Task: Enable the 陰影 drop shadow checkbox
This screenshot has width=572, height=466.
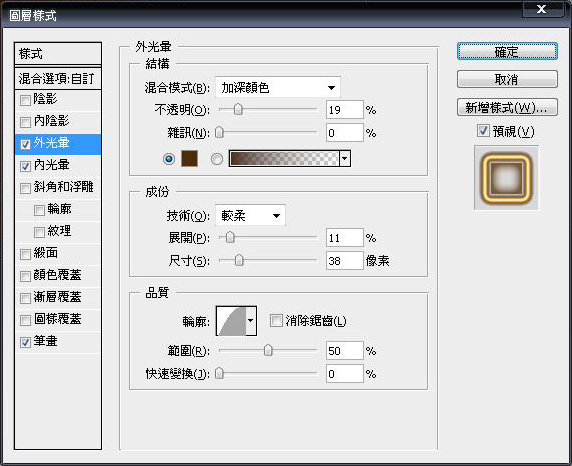Action: coord(25,100)
